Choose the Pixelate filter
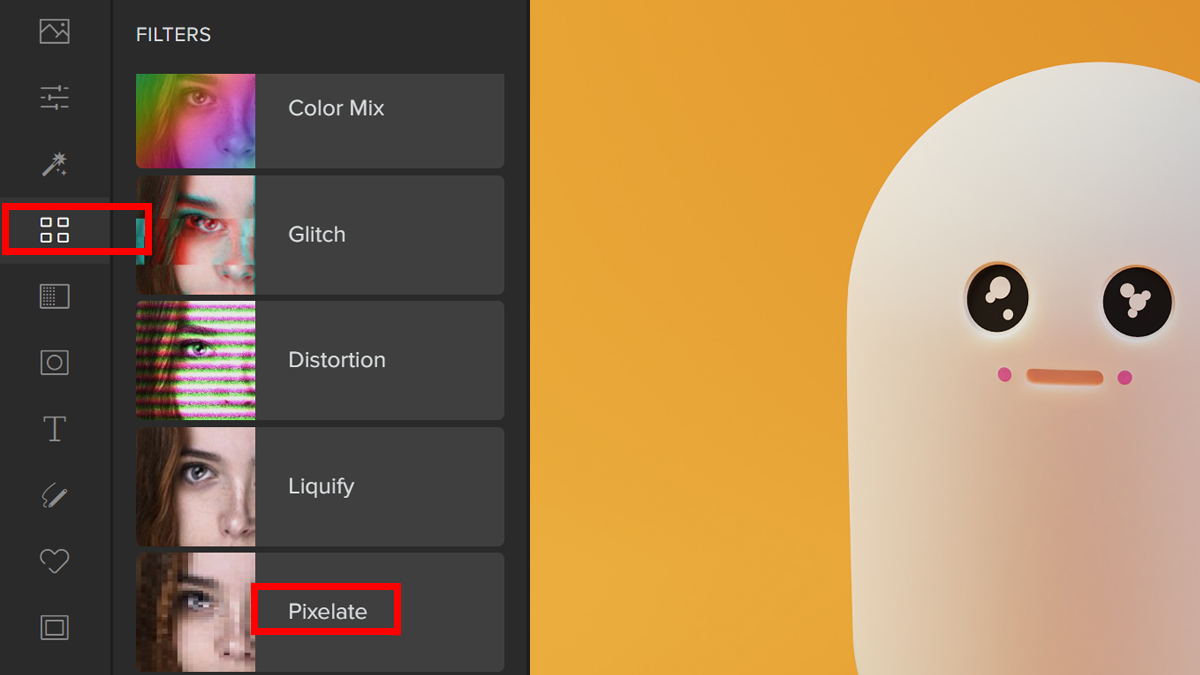 point(327,612)
